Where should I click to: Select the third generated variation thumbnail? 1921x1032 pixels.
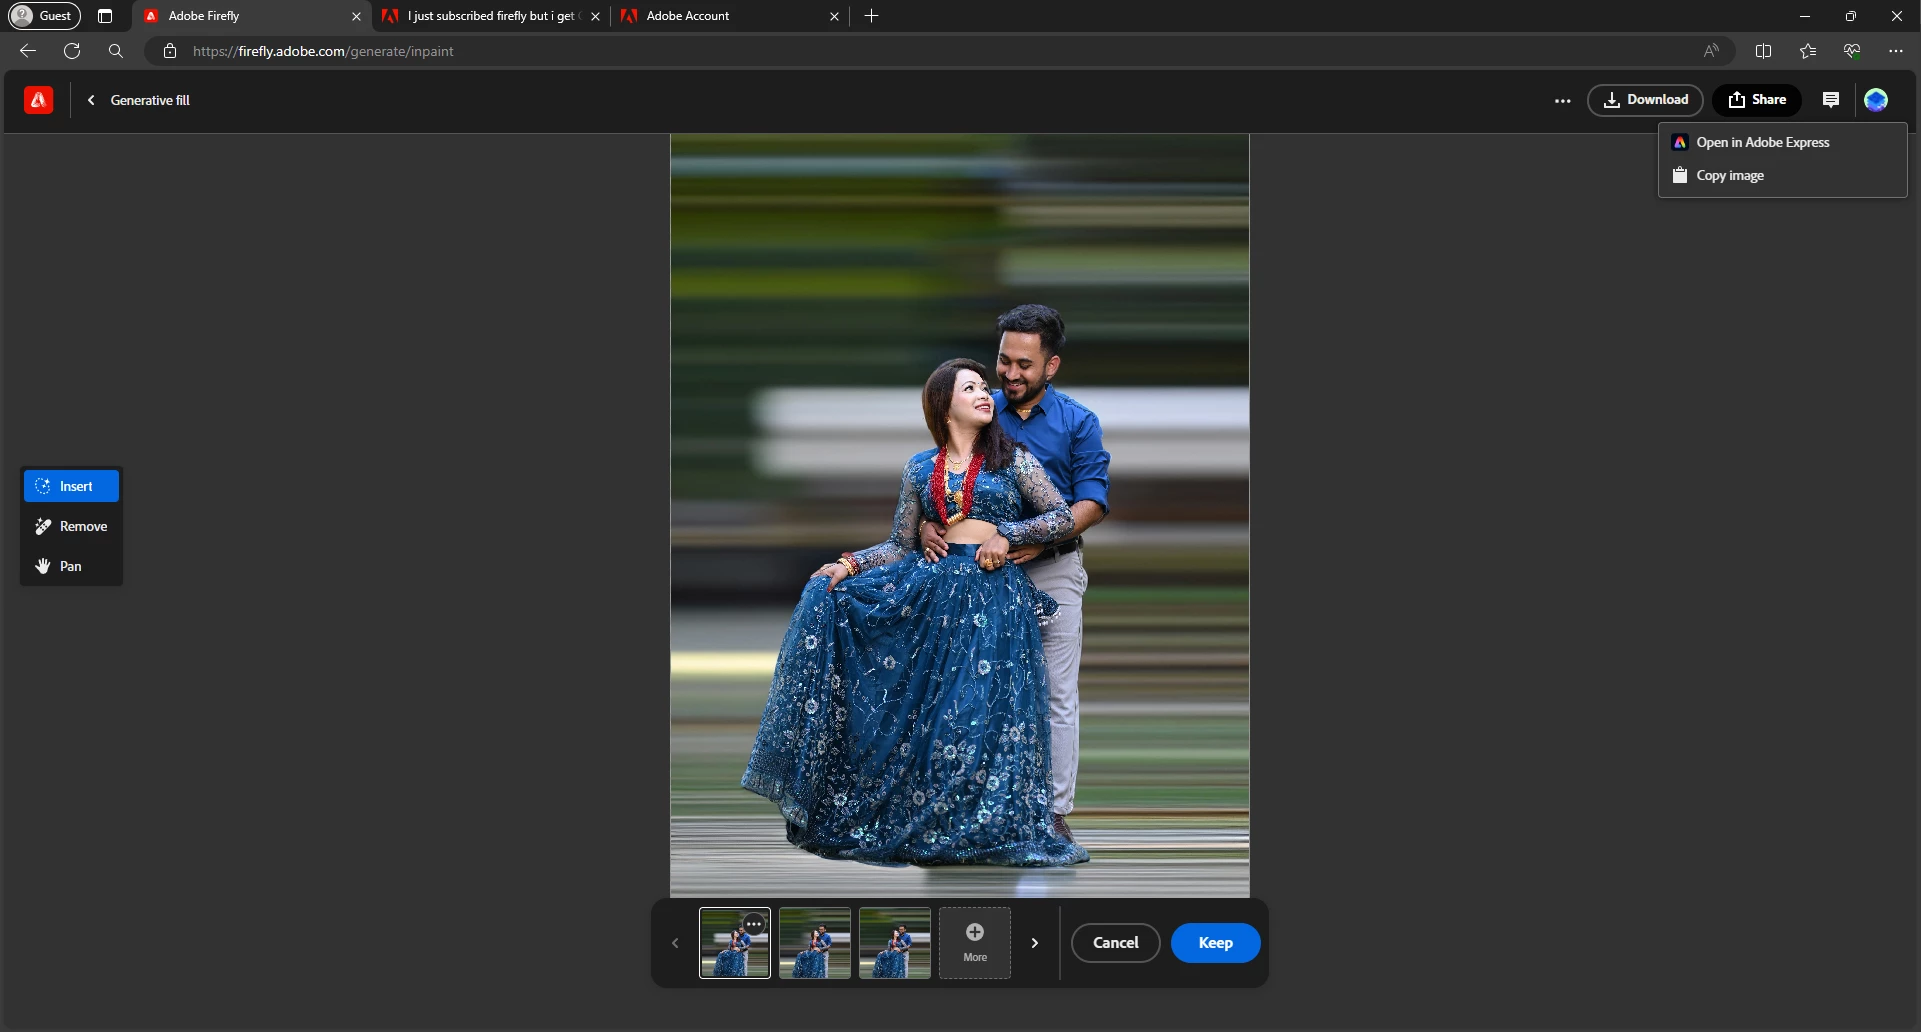click(x=895, y=943)
